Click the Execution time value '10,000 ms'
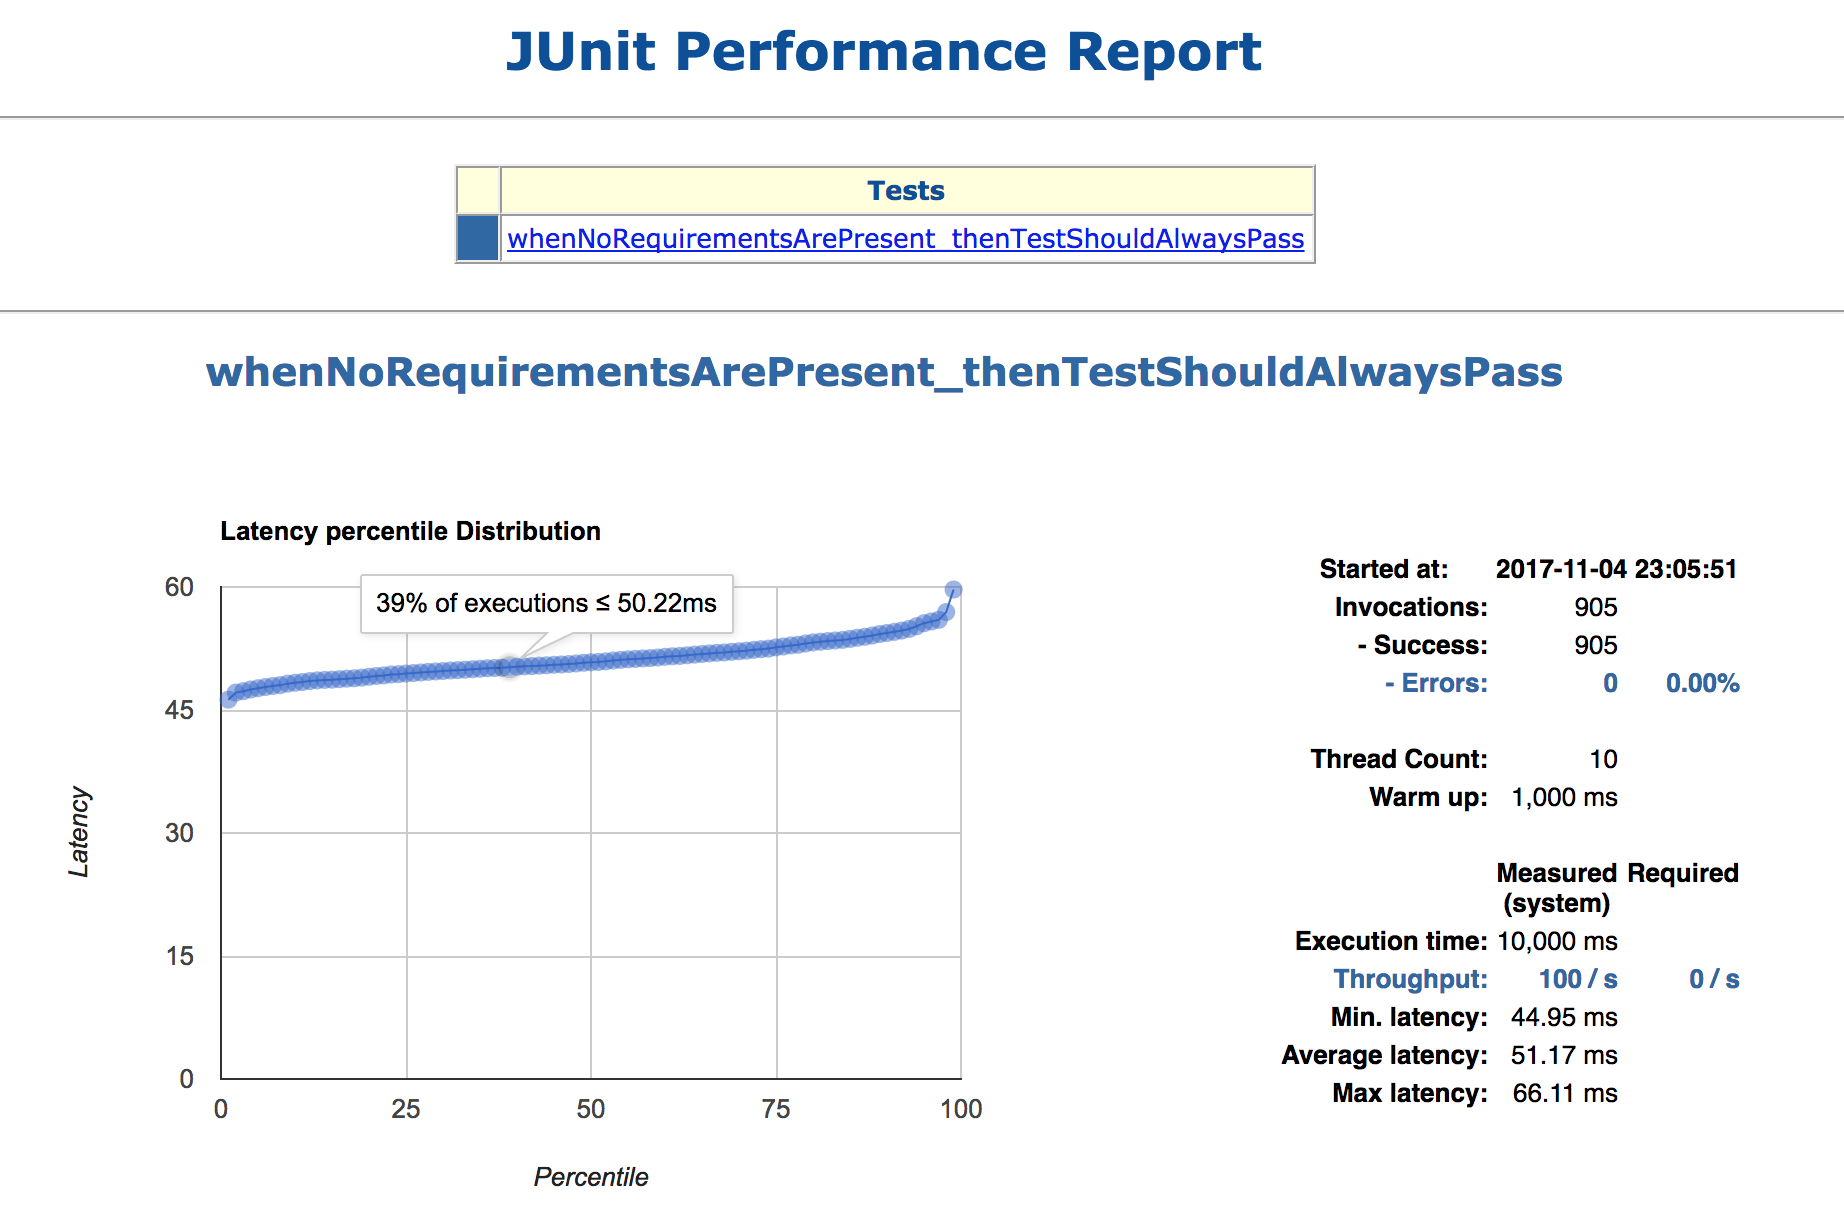The image size is (1844, 1228). (1557, 941)
